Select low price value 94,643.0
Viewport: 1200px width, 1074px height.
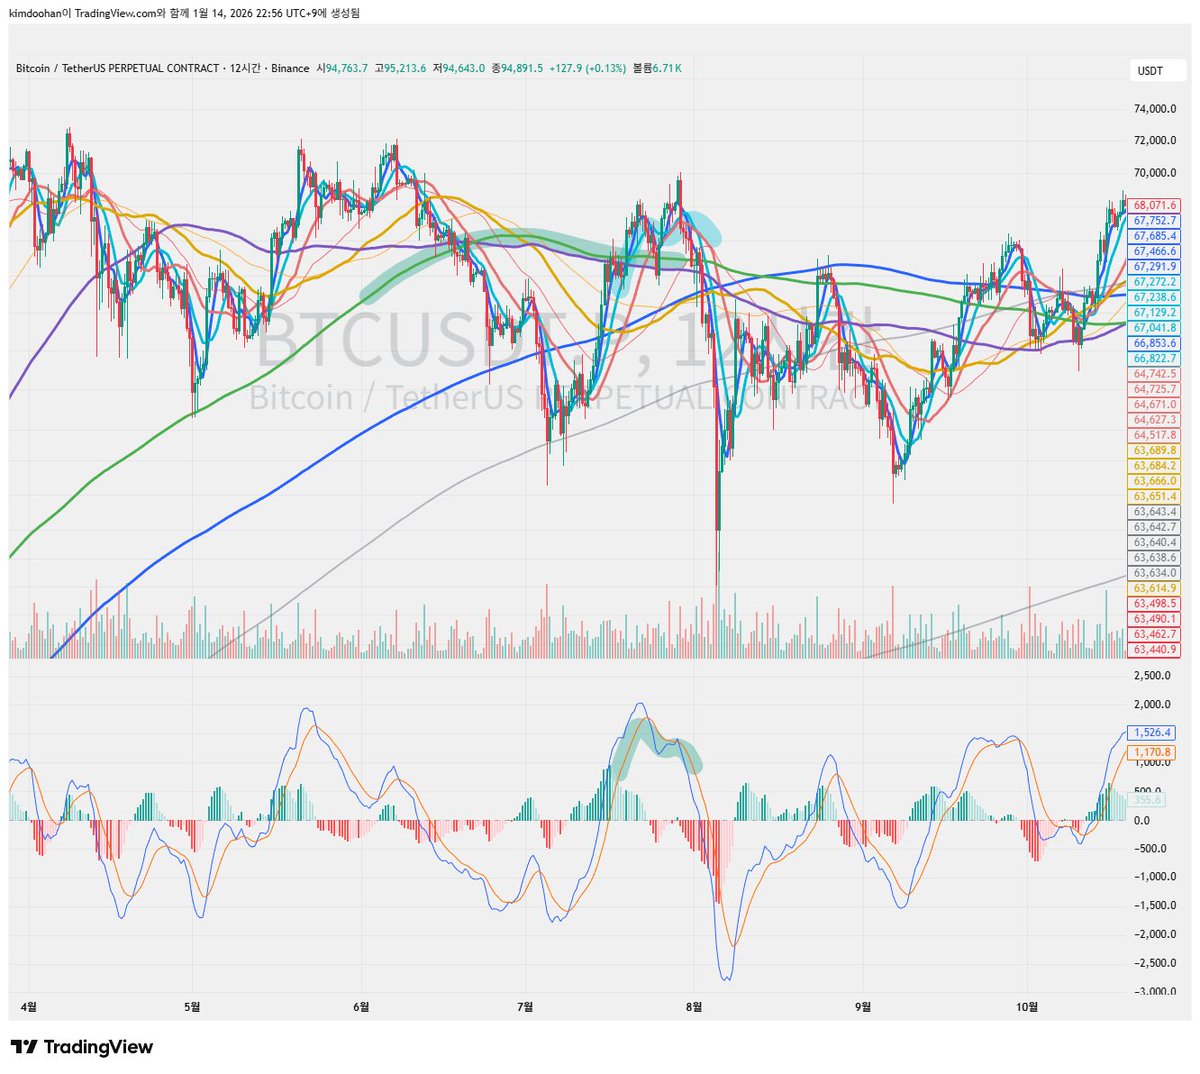(x=464, y=68)
